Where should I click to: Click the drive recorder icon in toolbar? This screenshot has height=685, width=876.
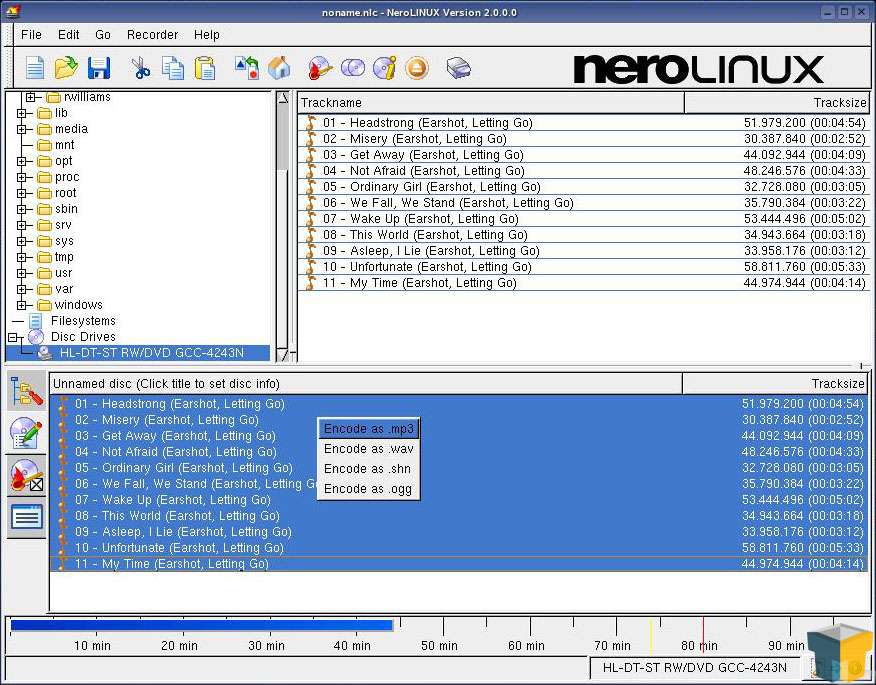click(x=459, y=68)
